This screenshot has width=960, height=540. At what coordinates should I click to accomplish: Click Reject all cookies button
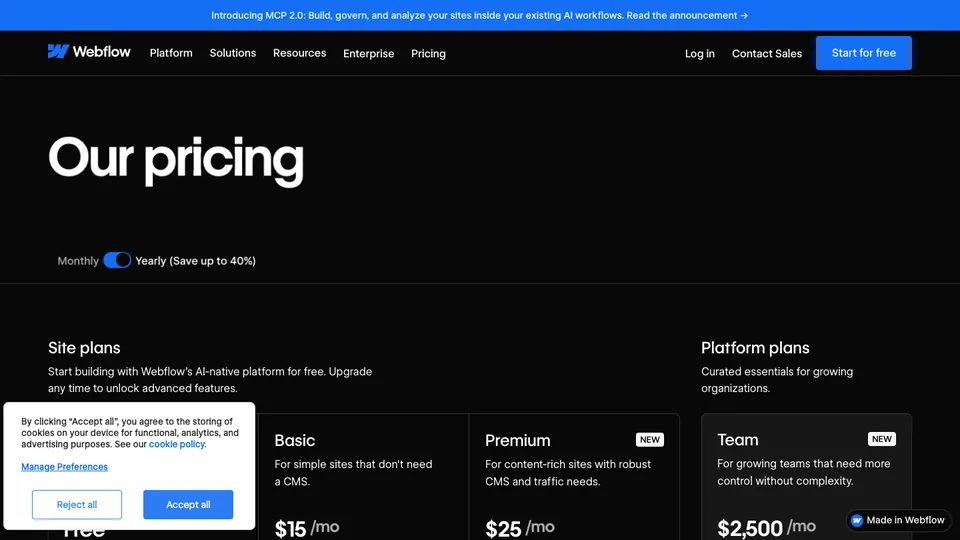pos(77,504)
